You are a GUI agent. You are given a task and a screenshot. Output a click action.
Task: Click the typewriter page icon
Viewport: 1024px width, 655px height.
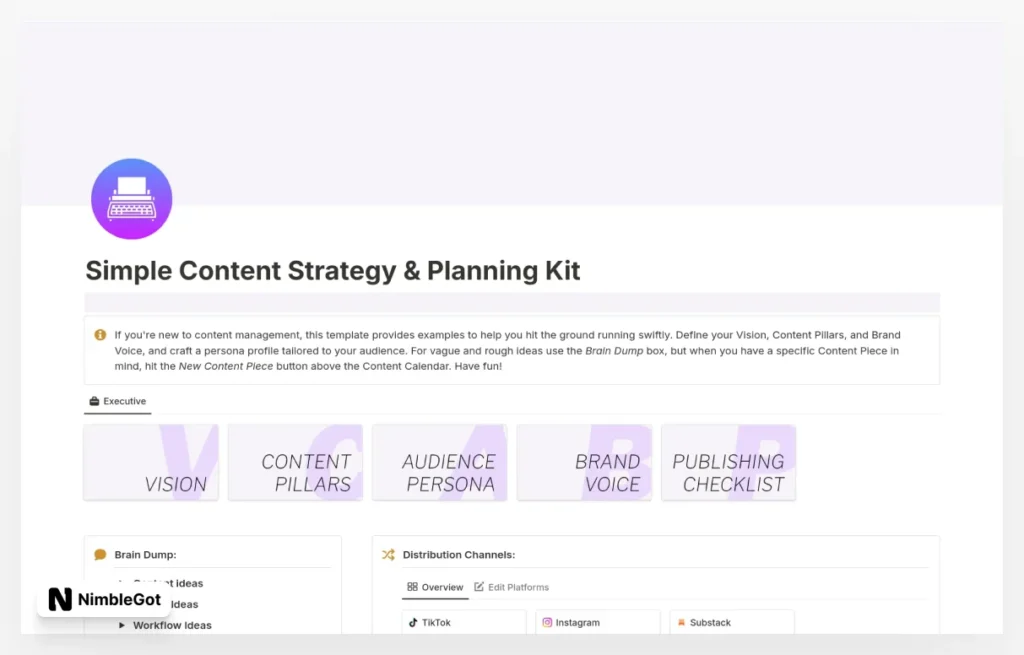coord(131,198)
